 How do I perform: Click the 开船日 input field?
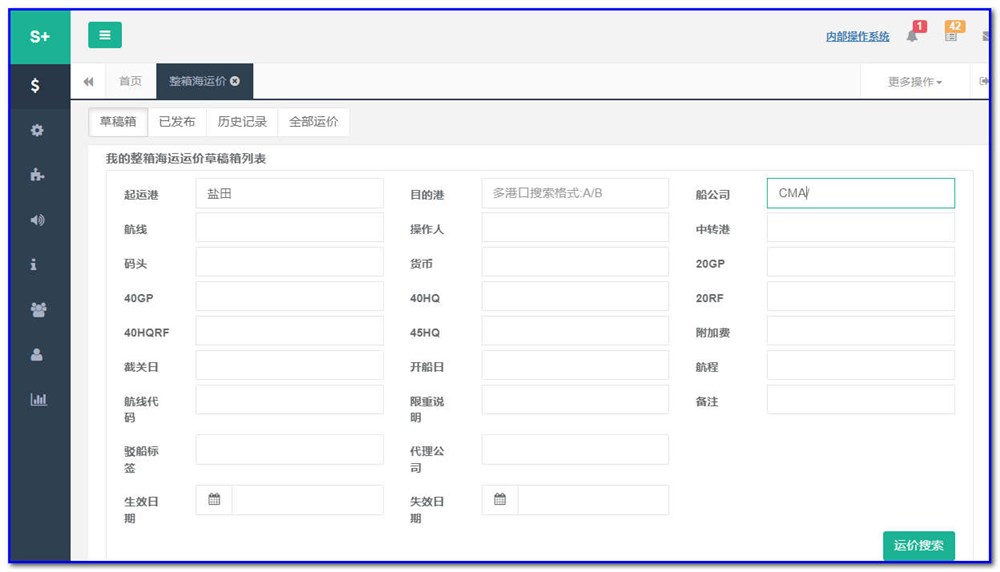point(575,365)
